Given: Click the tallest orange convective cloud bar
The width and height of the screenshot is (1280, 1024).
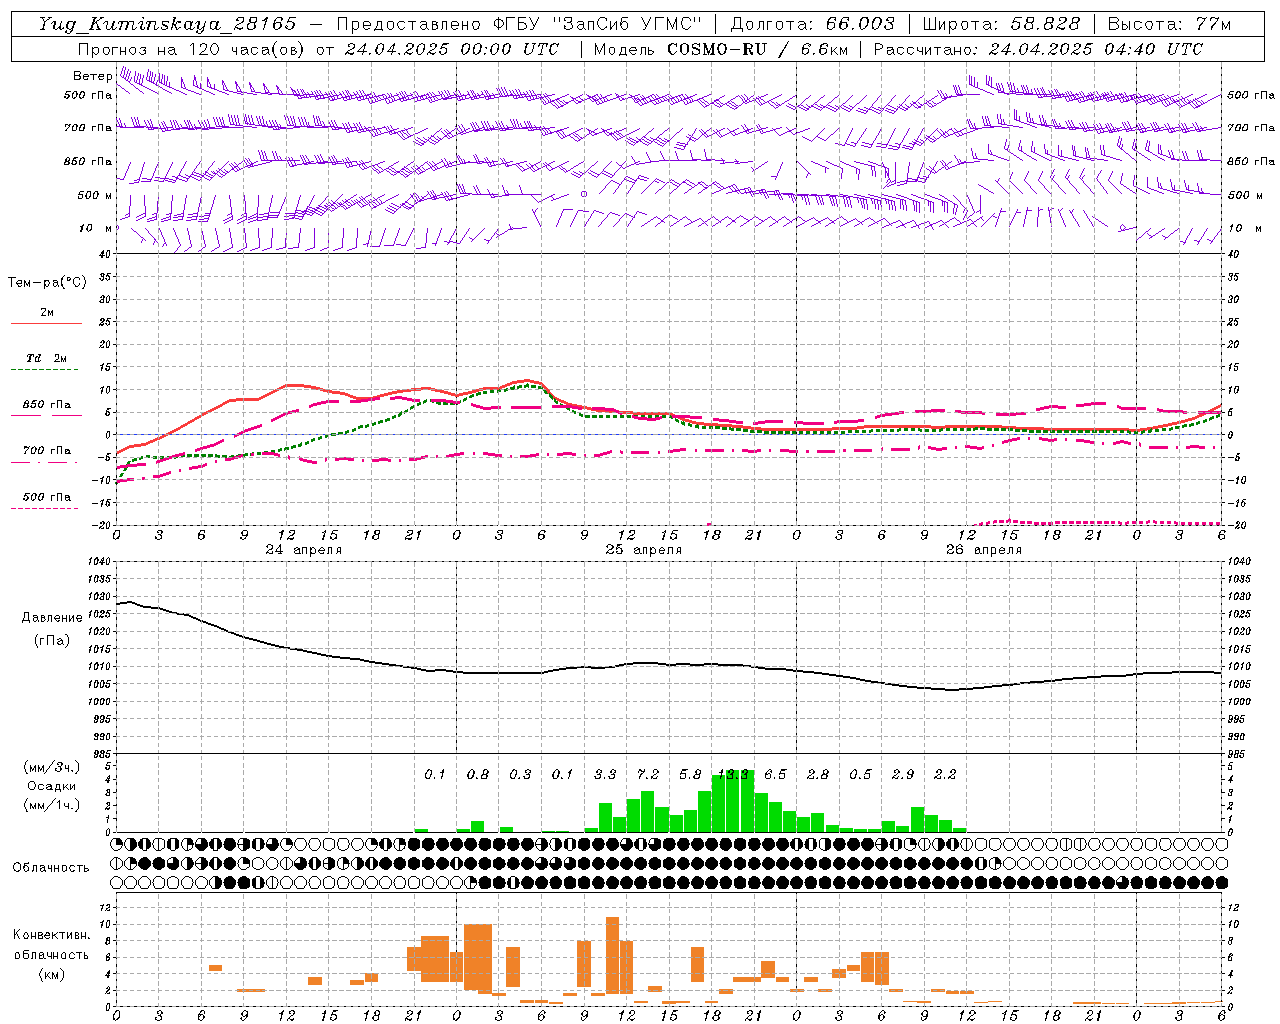Looking at the screenshot, I should click(612, 955).
